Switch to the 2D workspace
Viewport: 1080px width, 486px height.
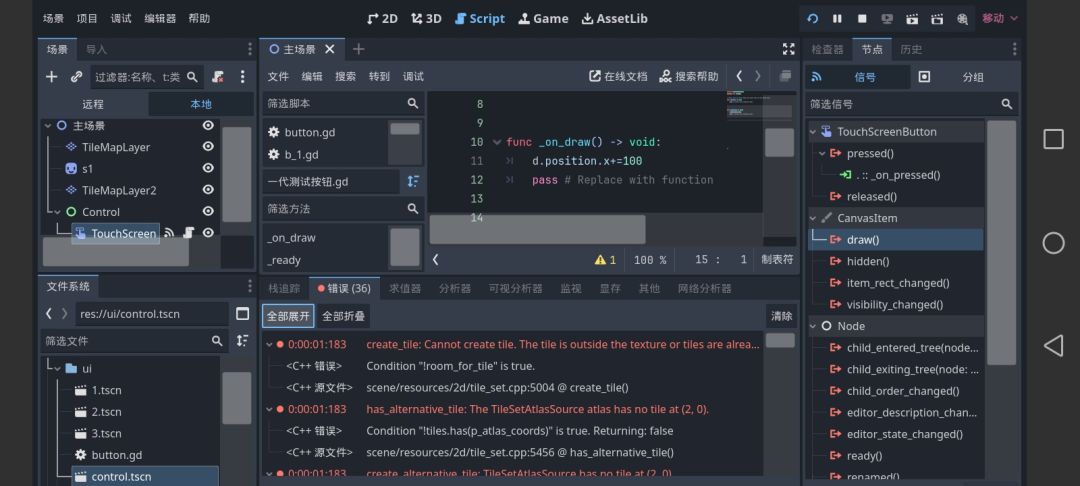pos(382,19)
